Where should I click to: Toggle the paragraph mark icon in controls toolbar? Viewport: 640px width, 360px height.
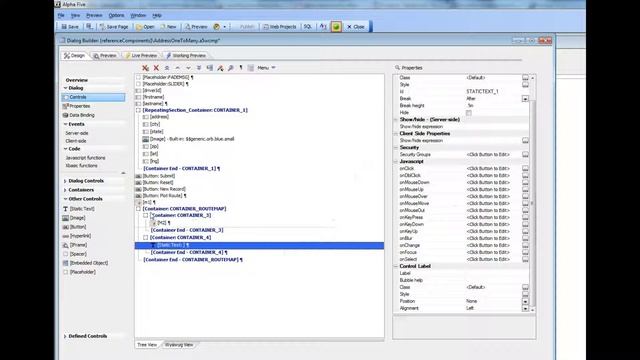(241, 68)
